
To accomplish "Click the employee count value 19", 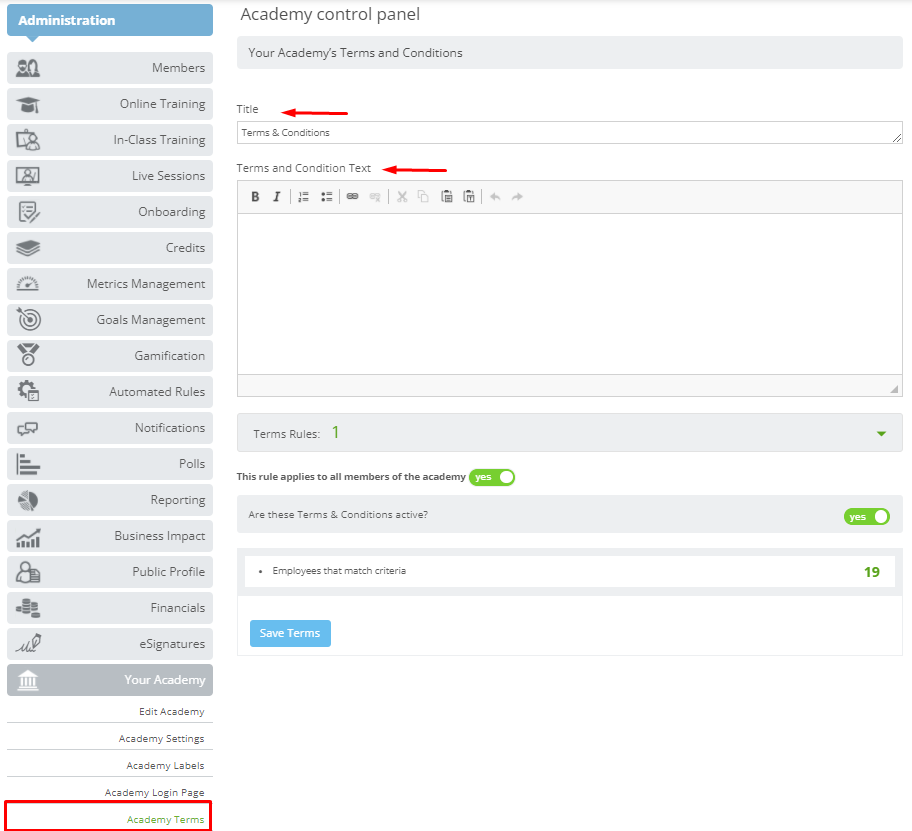I will tap(871, 572).
